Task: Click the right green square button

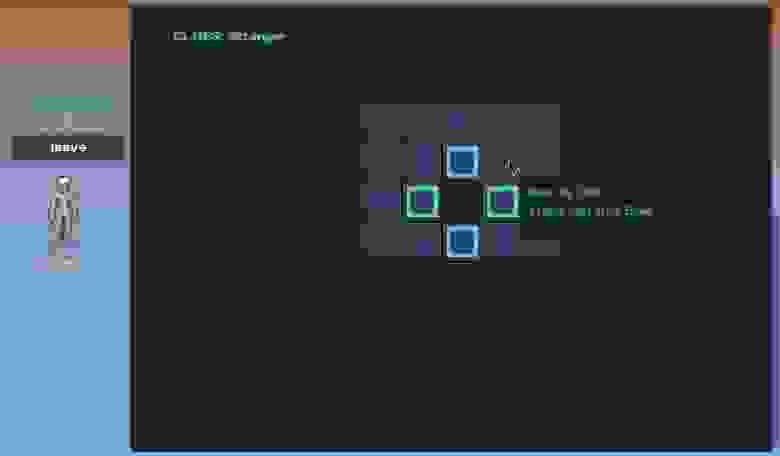Action: point(503,201)
